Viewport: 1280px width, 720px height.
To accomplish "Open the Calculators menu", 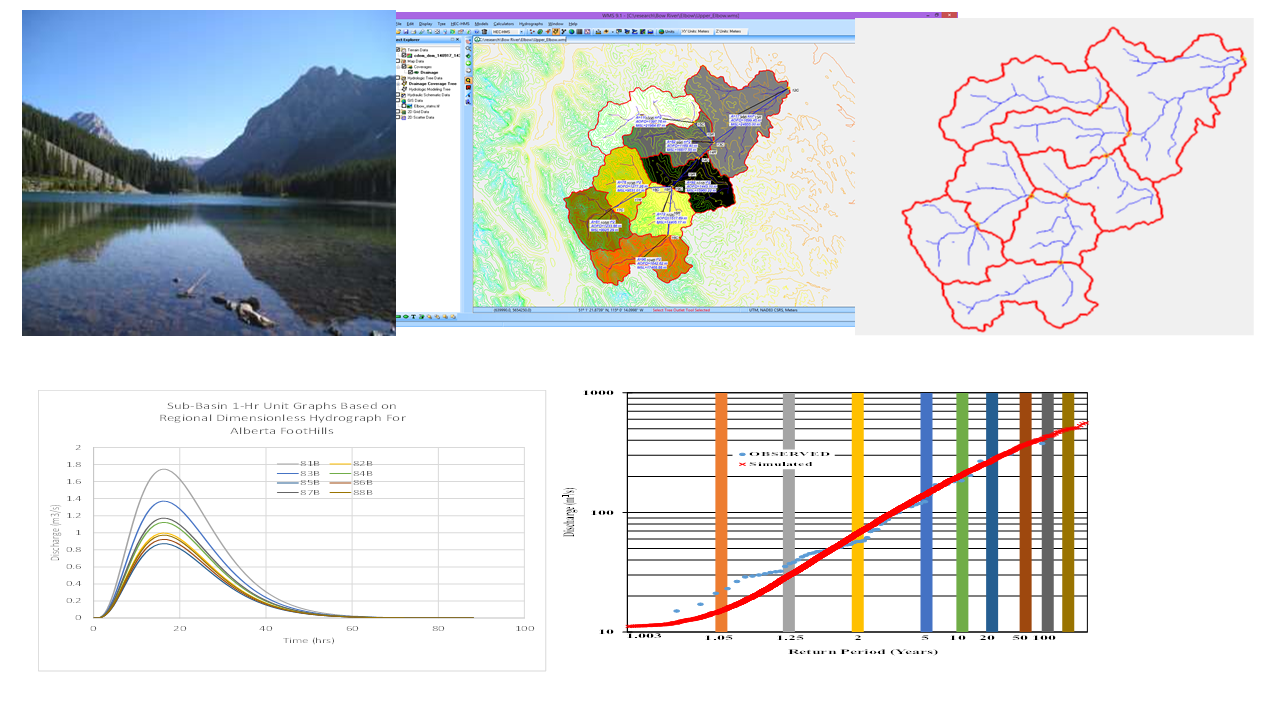I will pyautogui.click(x=503, y=23).
